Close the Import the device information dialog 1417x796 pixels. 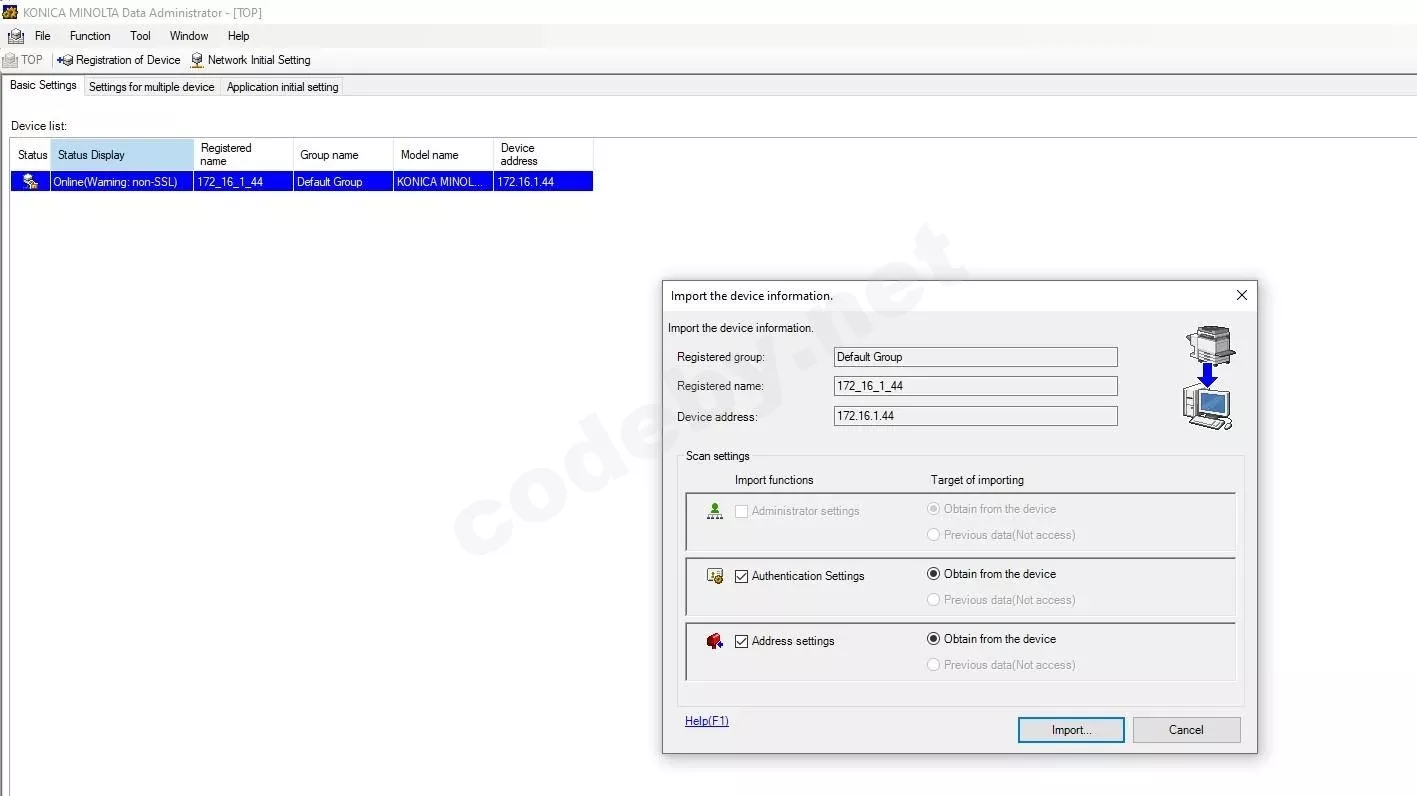(1241, 295)
